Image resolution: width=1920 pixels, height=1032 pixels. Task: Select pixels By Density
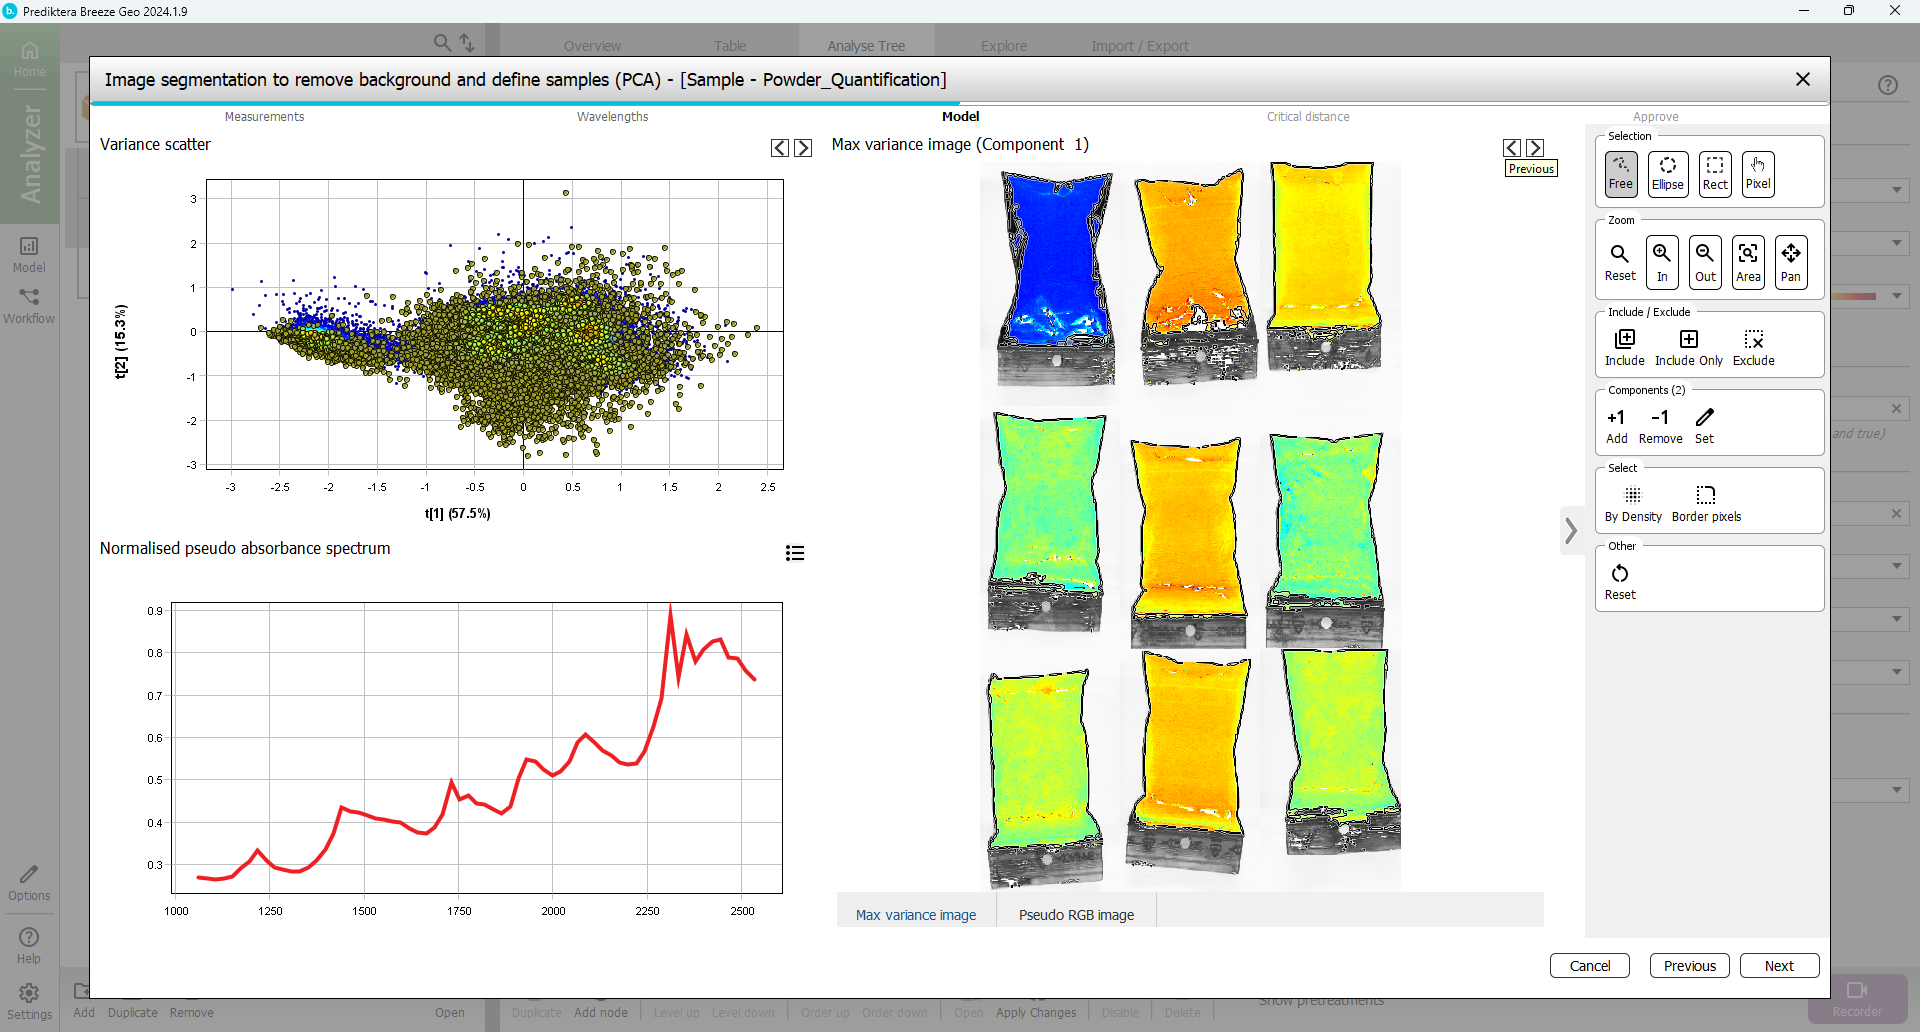(1632, 503)
